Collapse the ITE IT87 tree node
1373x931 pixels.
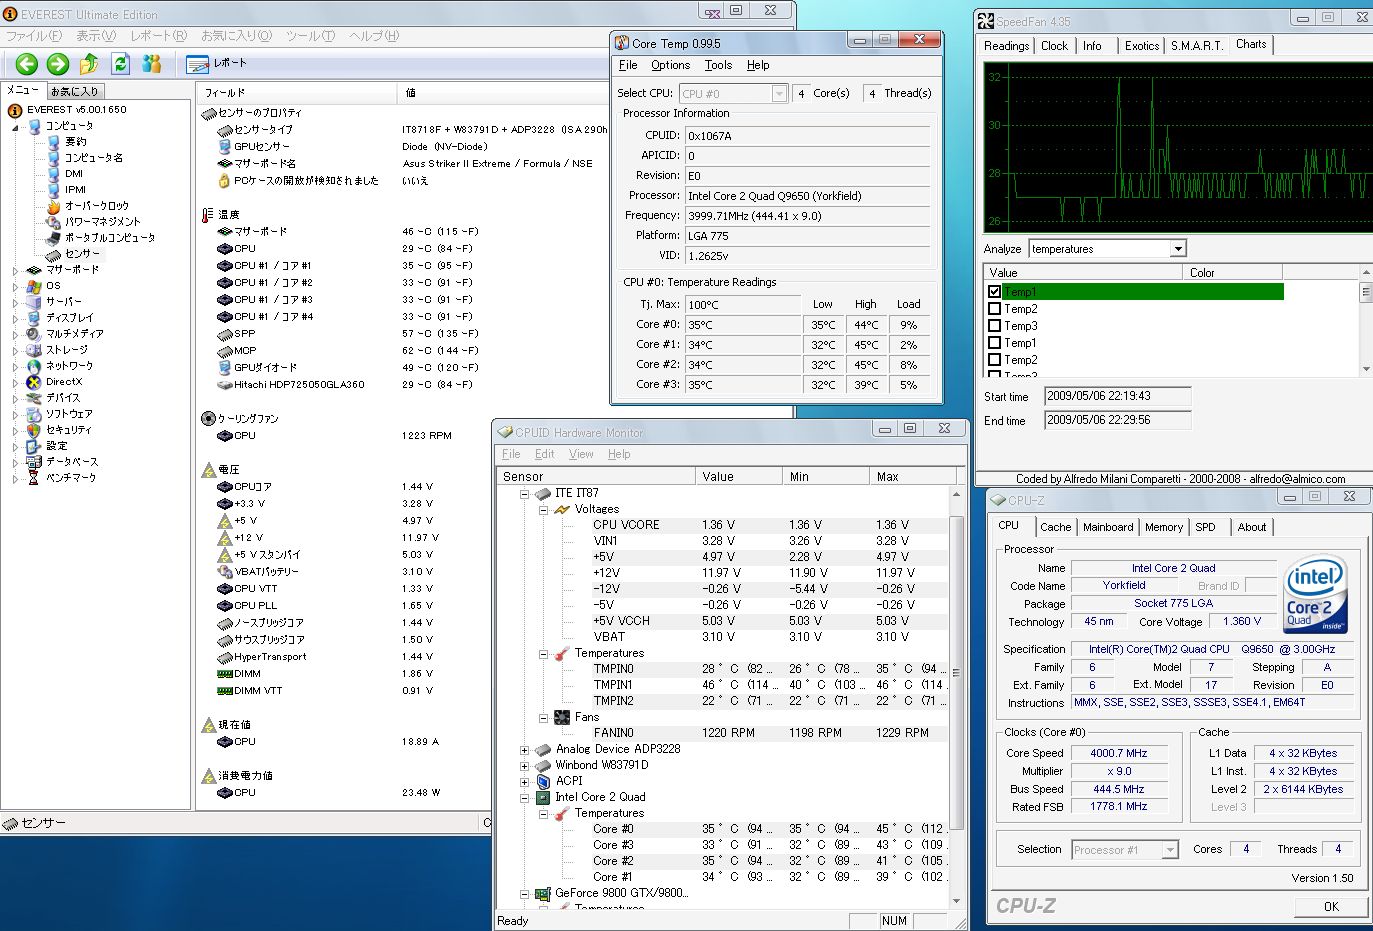pyautogui.click(x=524, y=493)
